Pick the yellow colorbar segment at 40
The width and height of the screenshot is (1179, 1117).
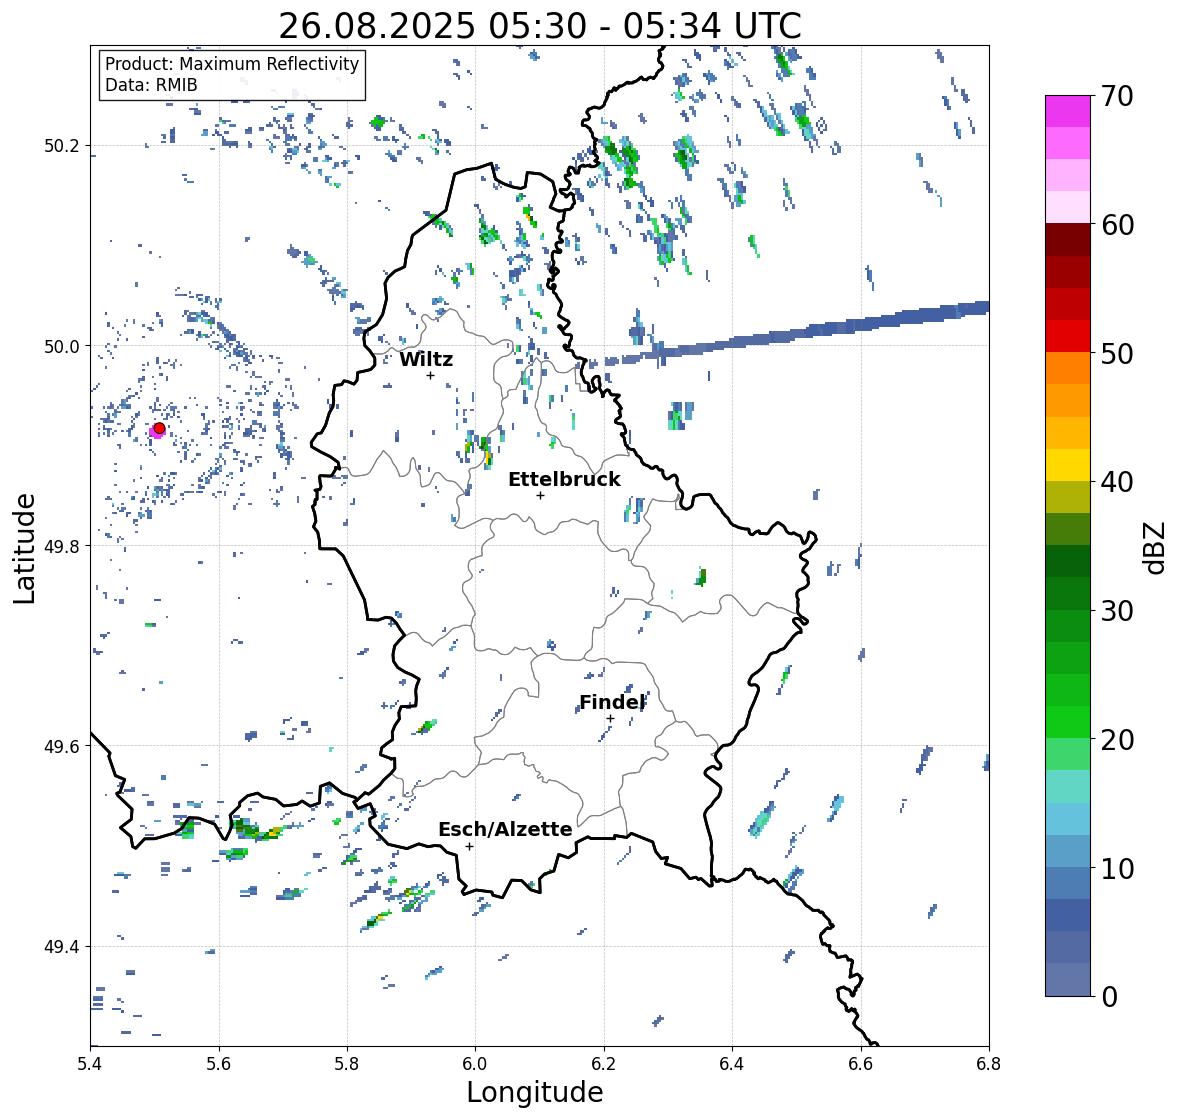pyautogui.click(x=1068, y=465)
